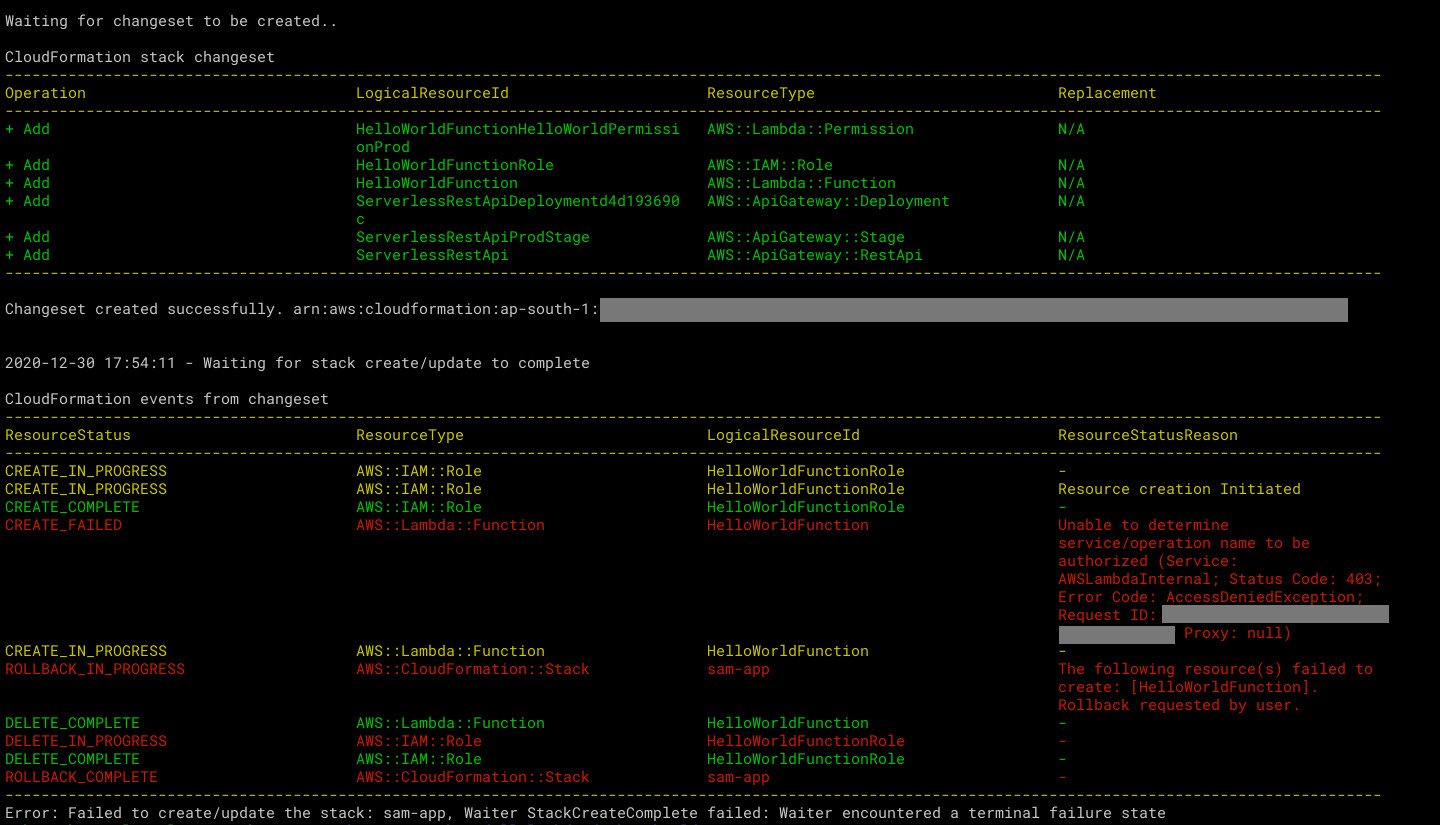The width and height of the screenshot is (1440, 825).
Task: Click the "AWS::ApiGateway::RestApi" resource type
Action: pyautogui.click(x=815, y=255)
